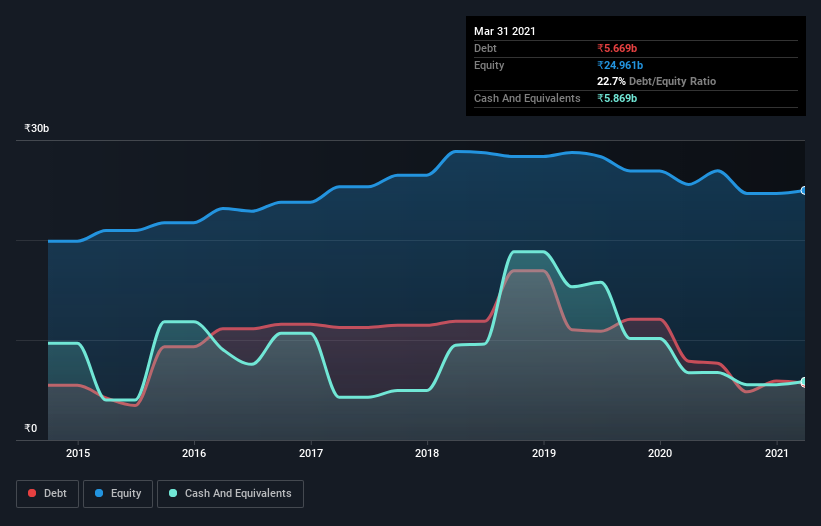Click the equity line end marker
Viewport: 821px width, 526px height.
pos(804,191)
